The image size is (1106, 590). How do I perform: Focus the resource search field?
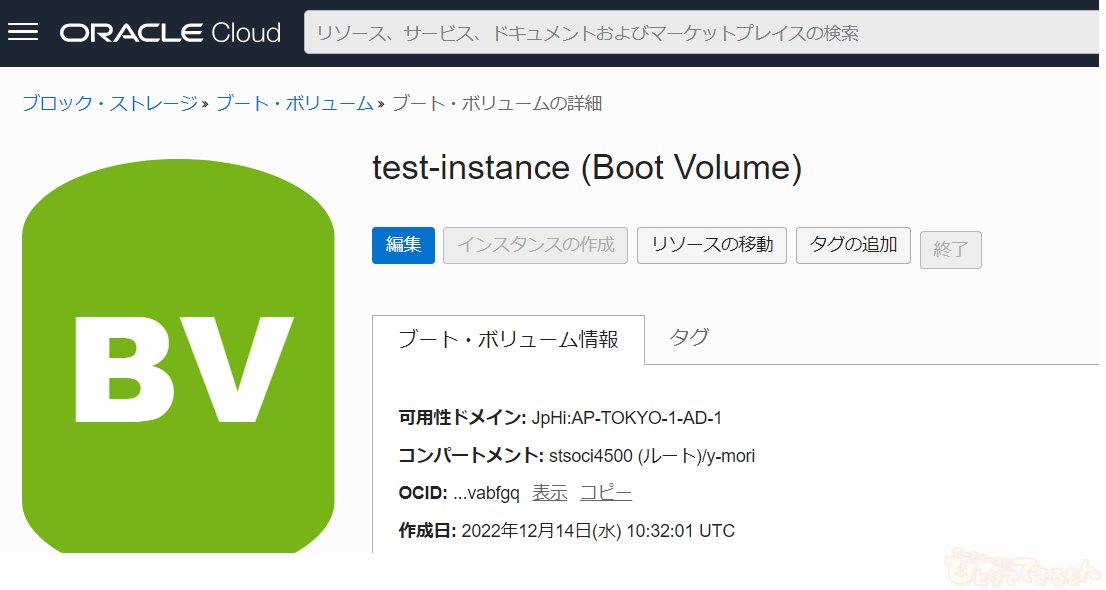coord(701,33)
